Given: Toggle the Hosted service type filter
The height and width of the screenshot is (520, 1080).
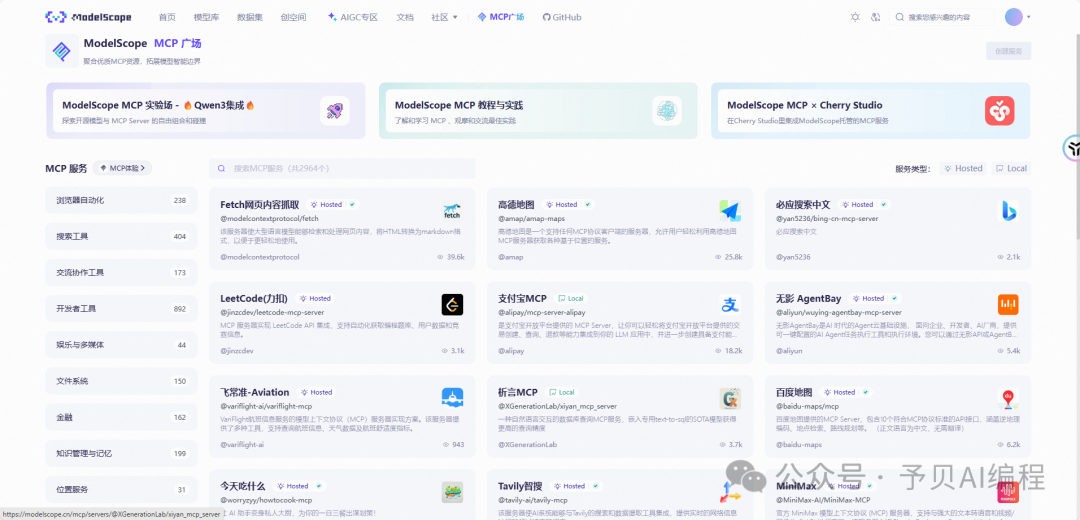Looking at the screenshot, I should tap(964, 168).
